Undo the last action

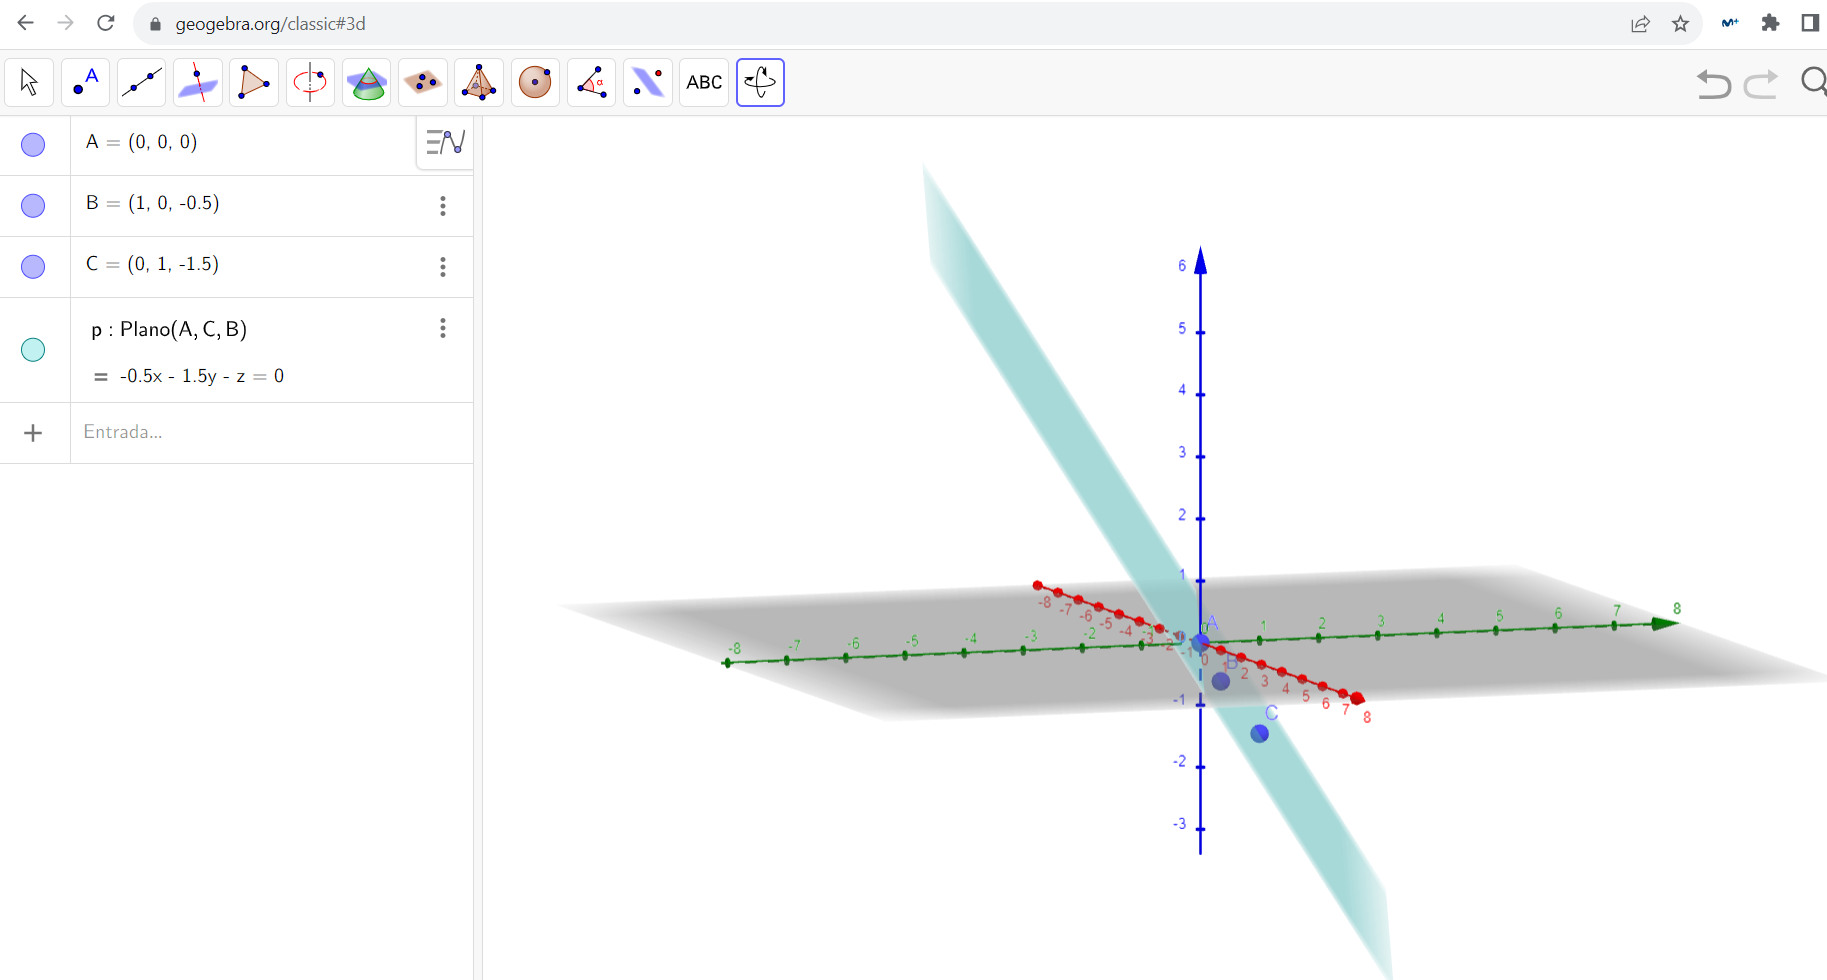[x=1713, y=83]
